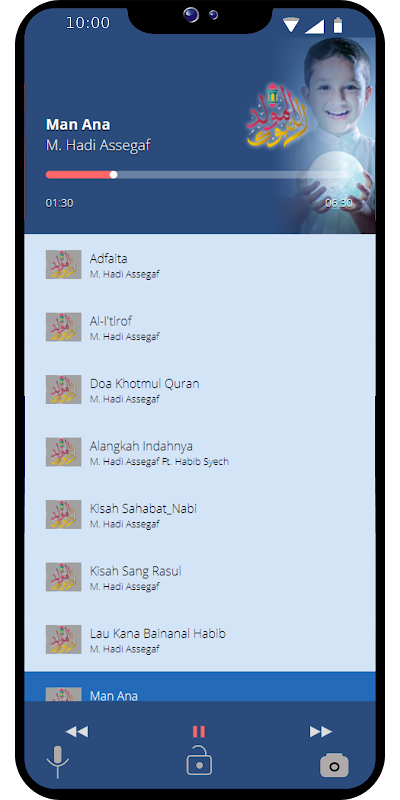Tap the battery icon in the status bar
This screenshot has width=400, height=800.
tap(338, 25)
